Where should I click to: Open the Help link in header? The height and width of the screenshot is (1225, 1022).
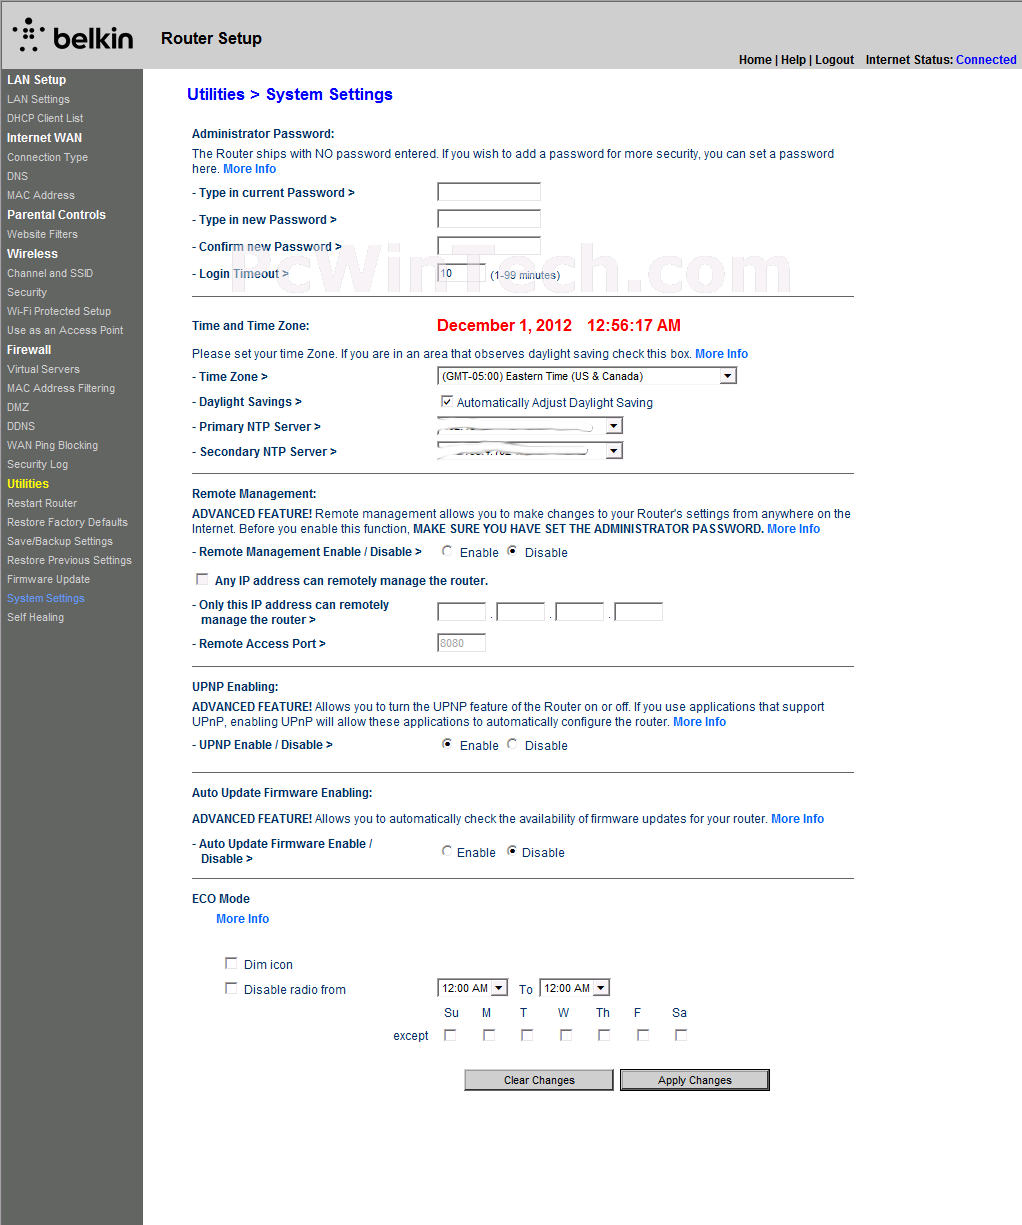pos(793,60)
